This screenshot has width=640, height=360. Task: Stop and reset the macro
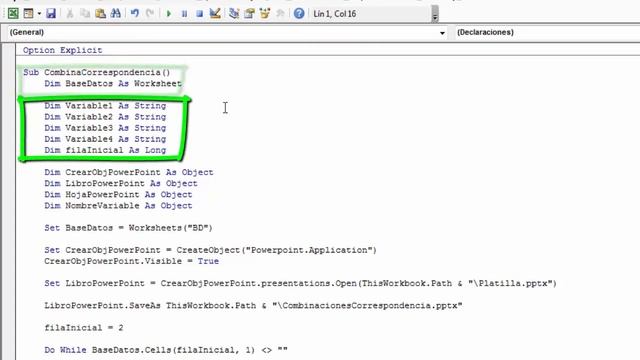pyautogui.click(x=199, y=14)
